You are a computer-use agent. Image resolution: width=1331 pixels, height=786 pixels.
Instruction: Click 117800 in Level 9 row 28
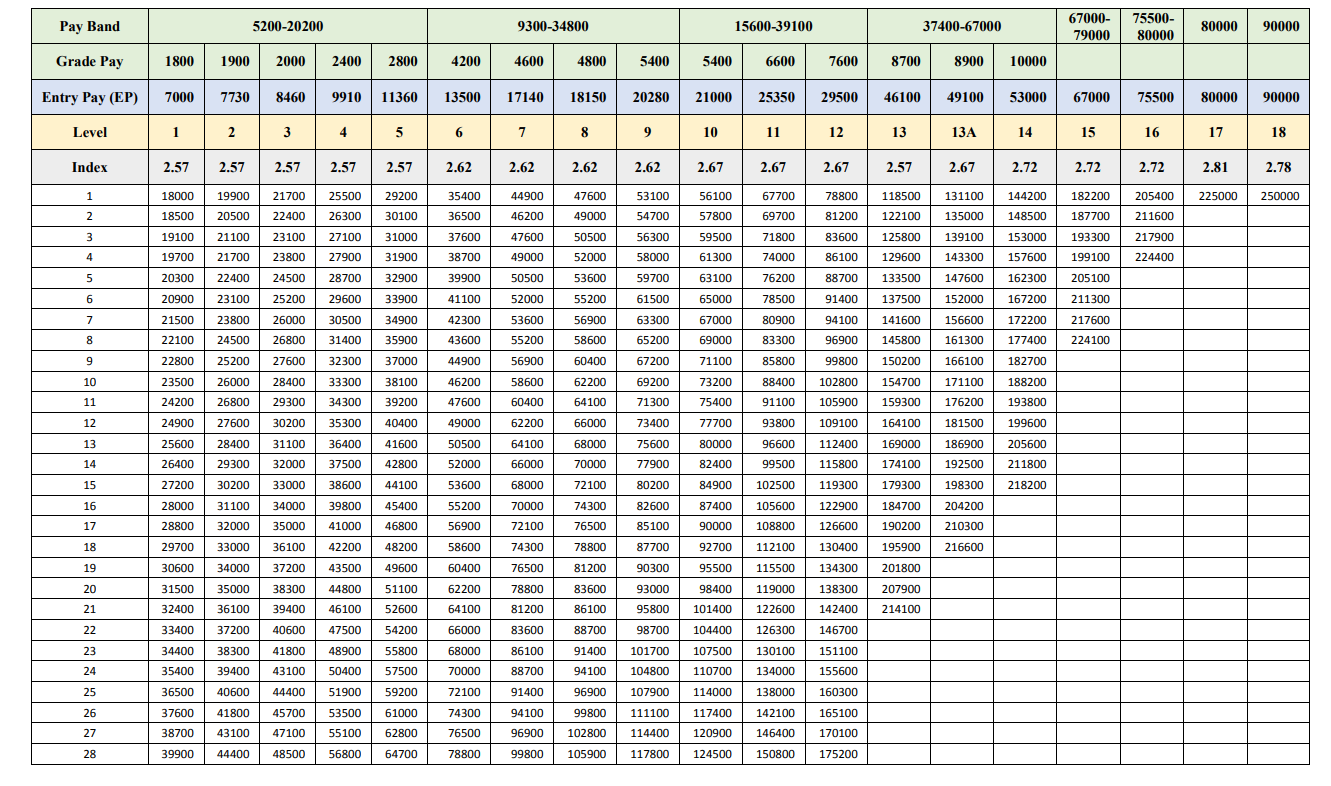(650, 754)
